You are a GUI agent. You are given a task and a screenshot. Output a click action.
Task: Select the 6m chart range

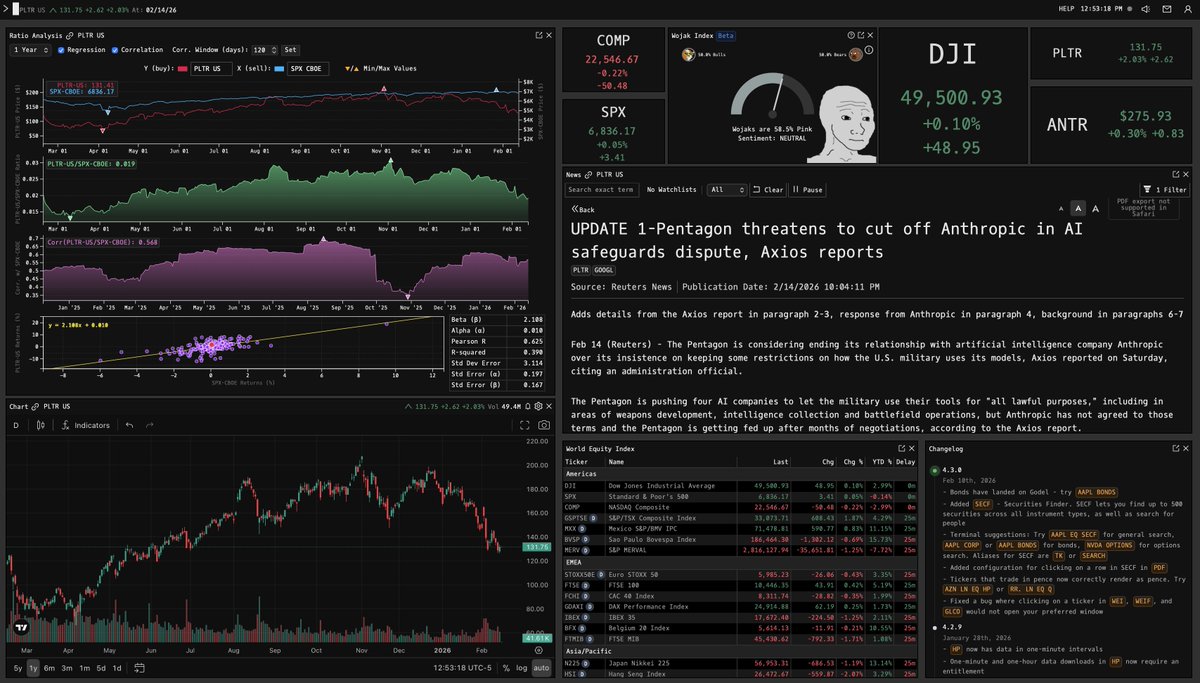(50, 668)
